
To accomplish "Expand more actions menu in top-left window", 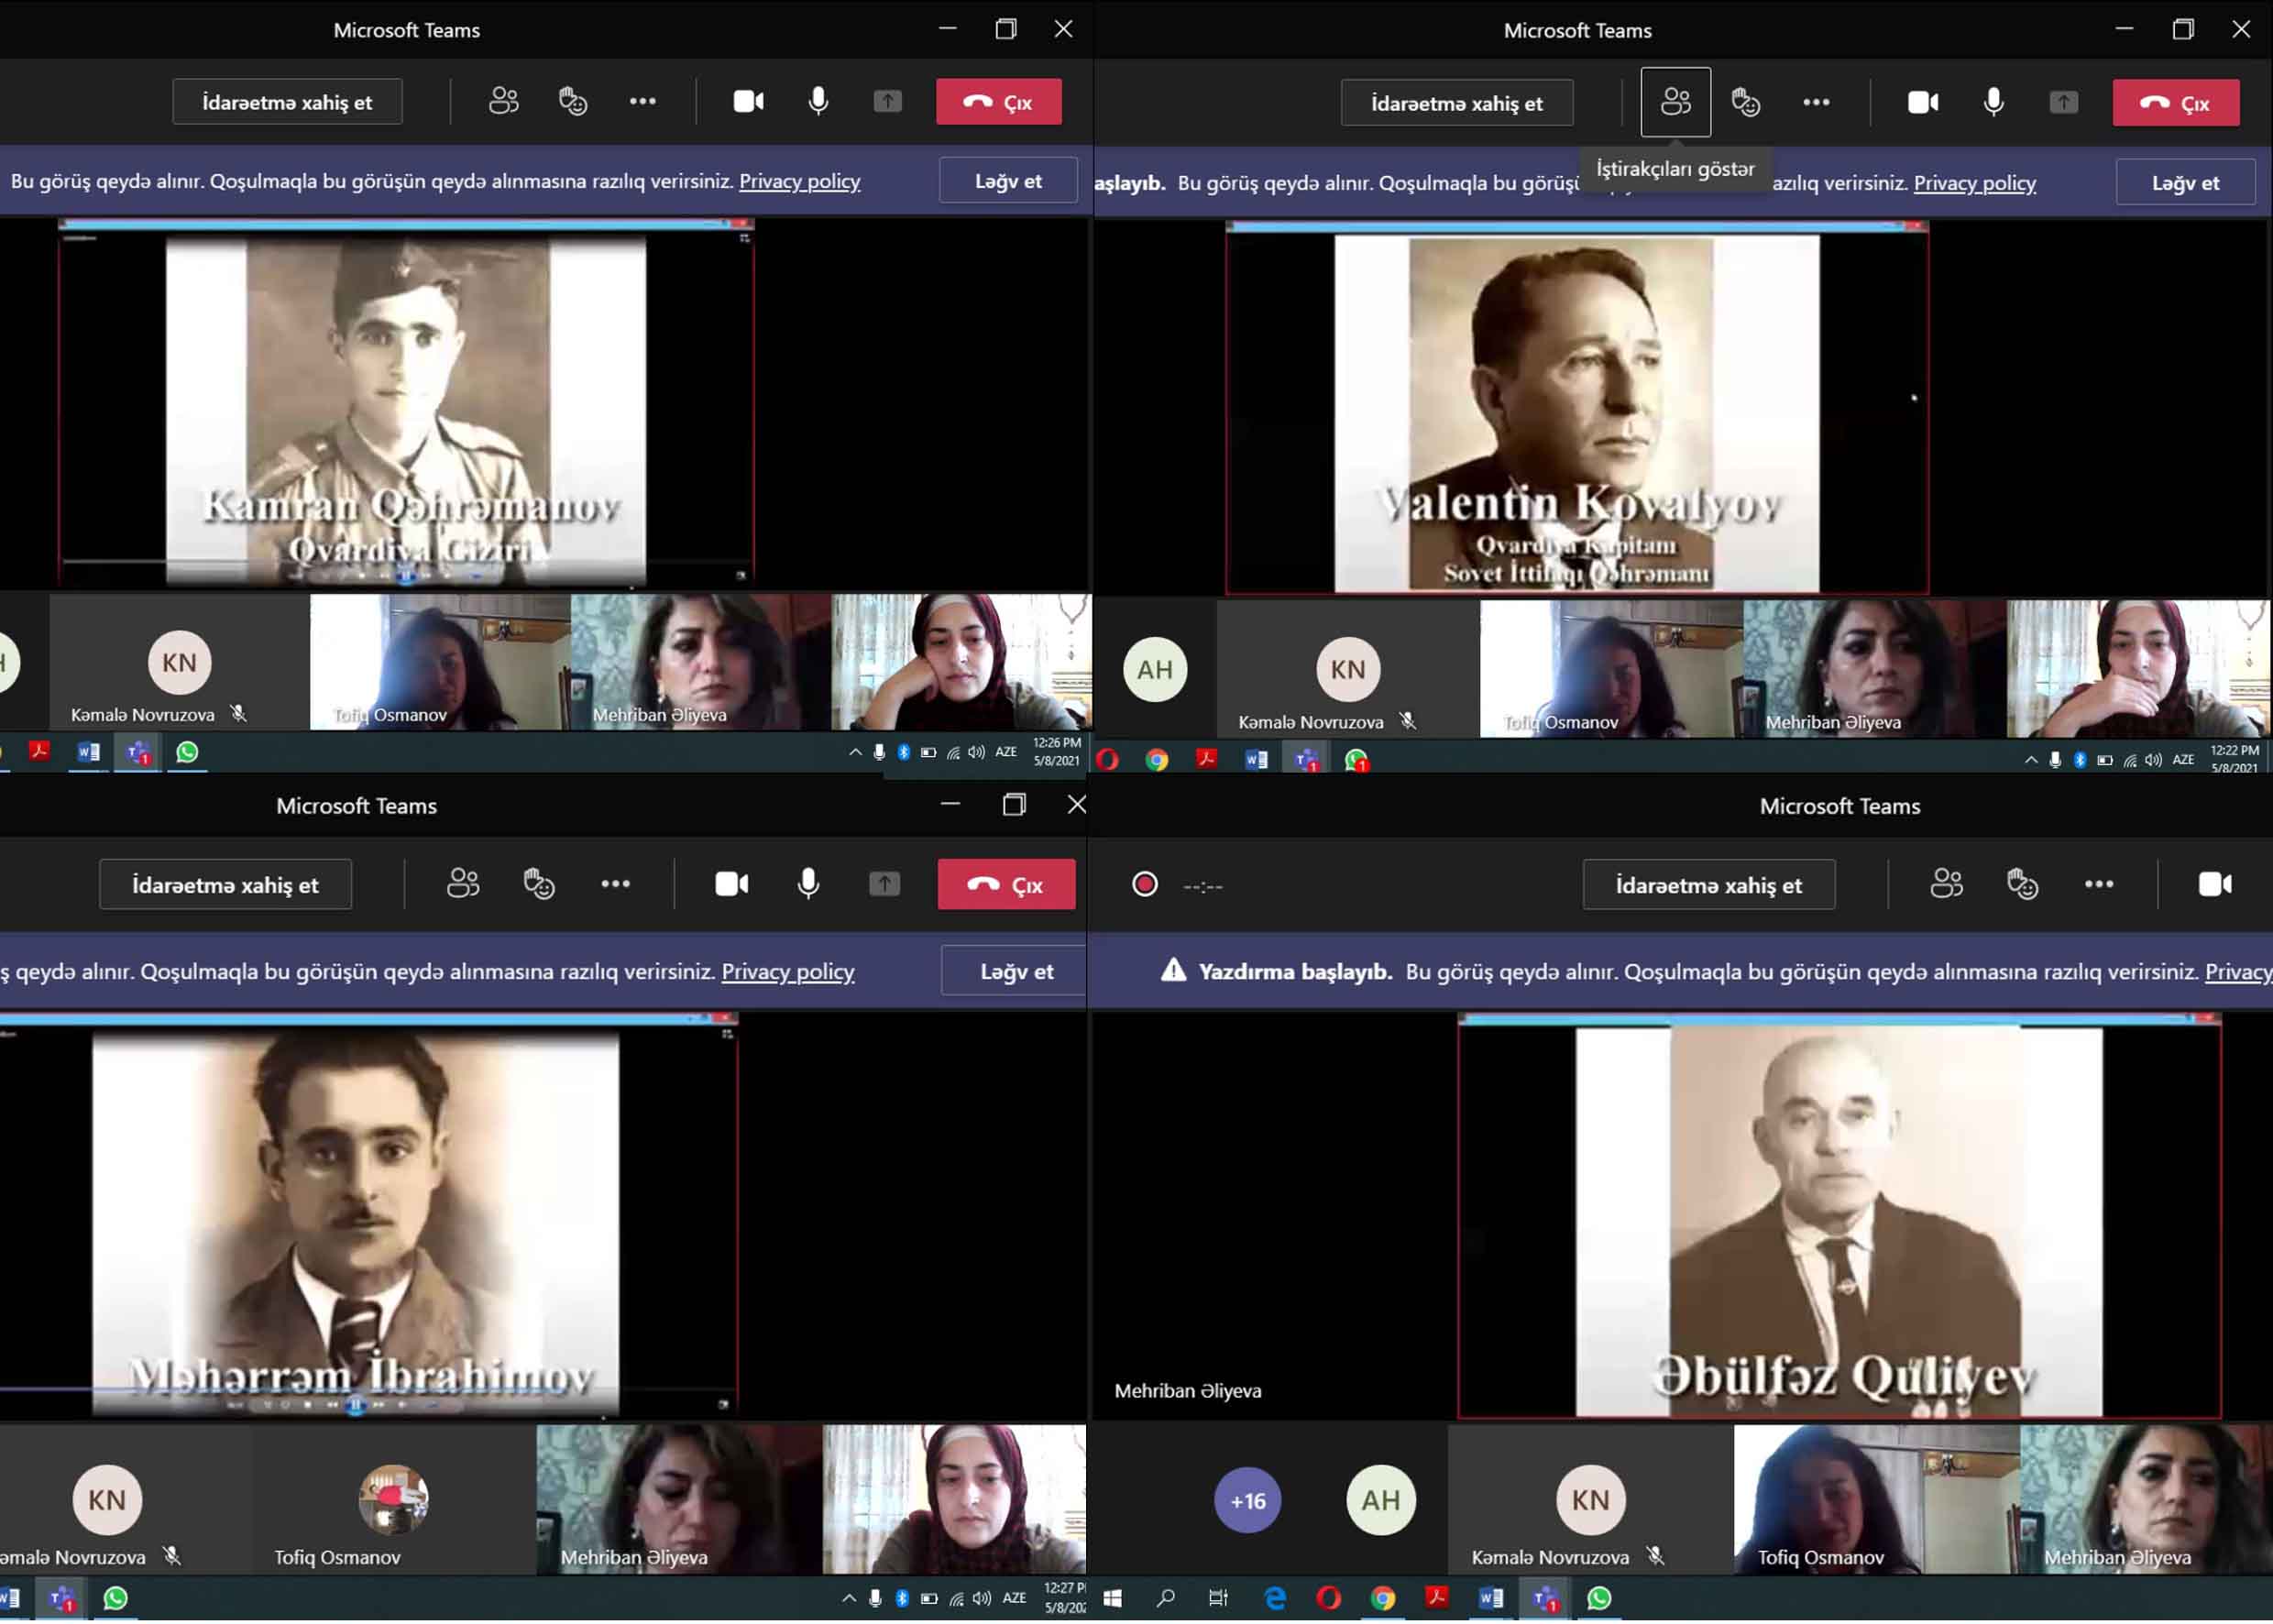I will [642, 101].
